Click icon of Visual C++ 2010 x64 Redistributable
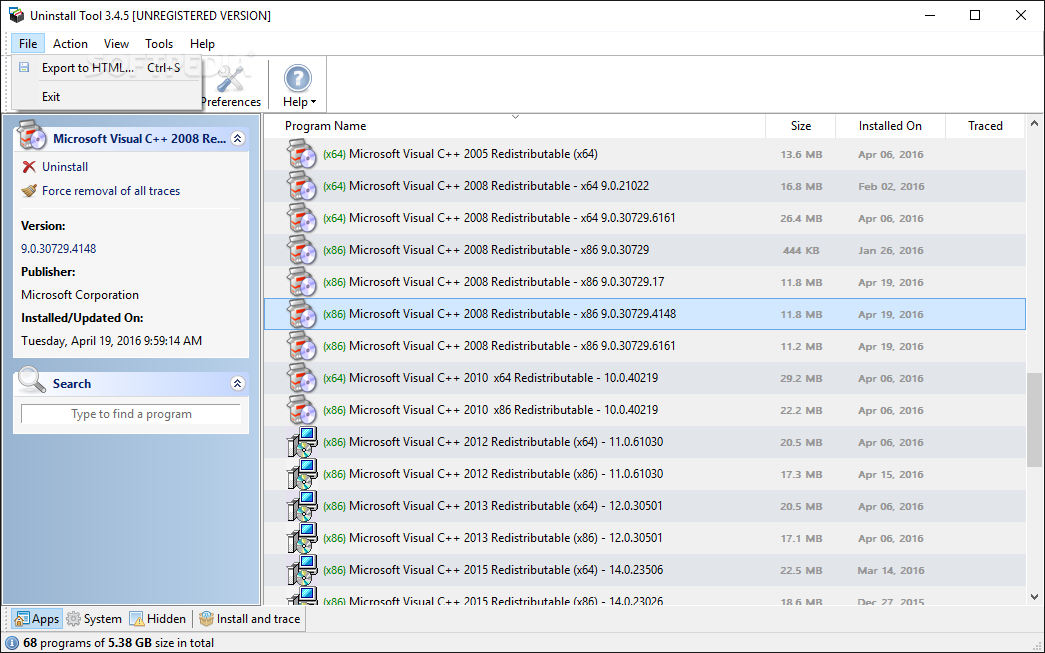The width and height of the screenshot is (1045, 653). [301, 378]
